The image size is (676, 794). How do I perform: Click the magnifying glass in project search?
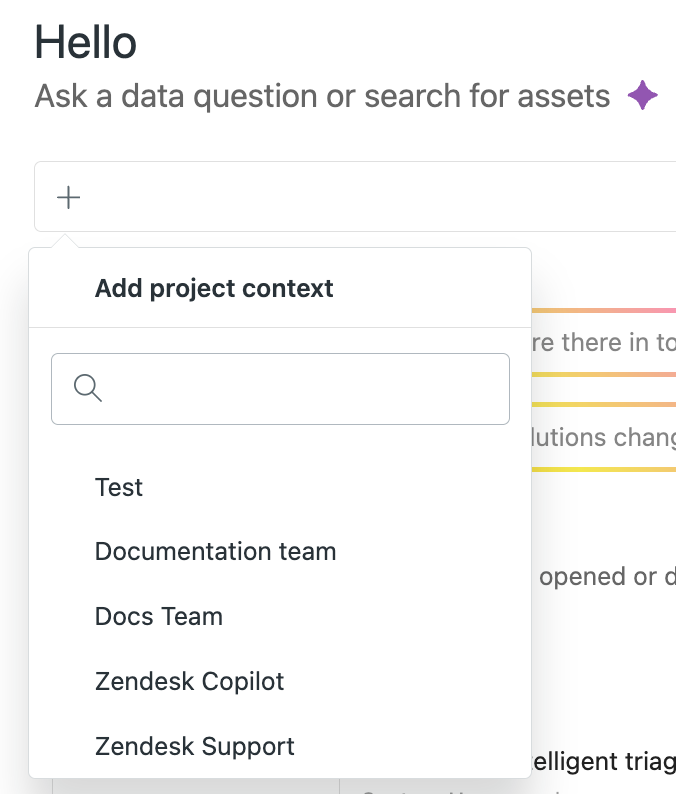click(88, 388)
